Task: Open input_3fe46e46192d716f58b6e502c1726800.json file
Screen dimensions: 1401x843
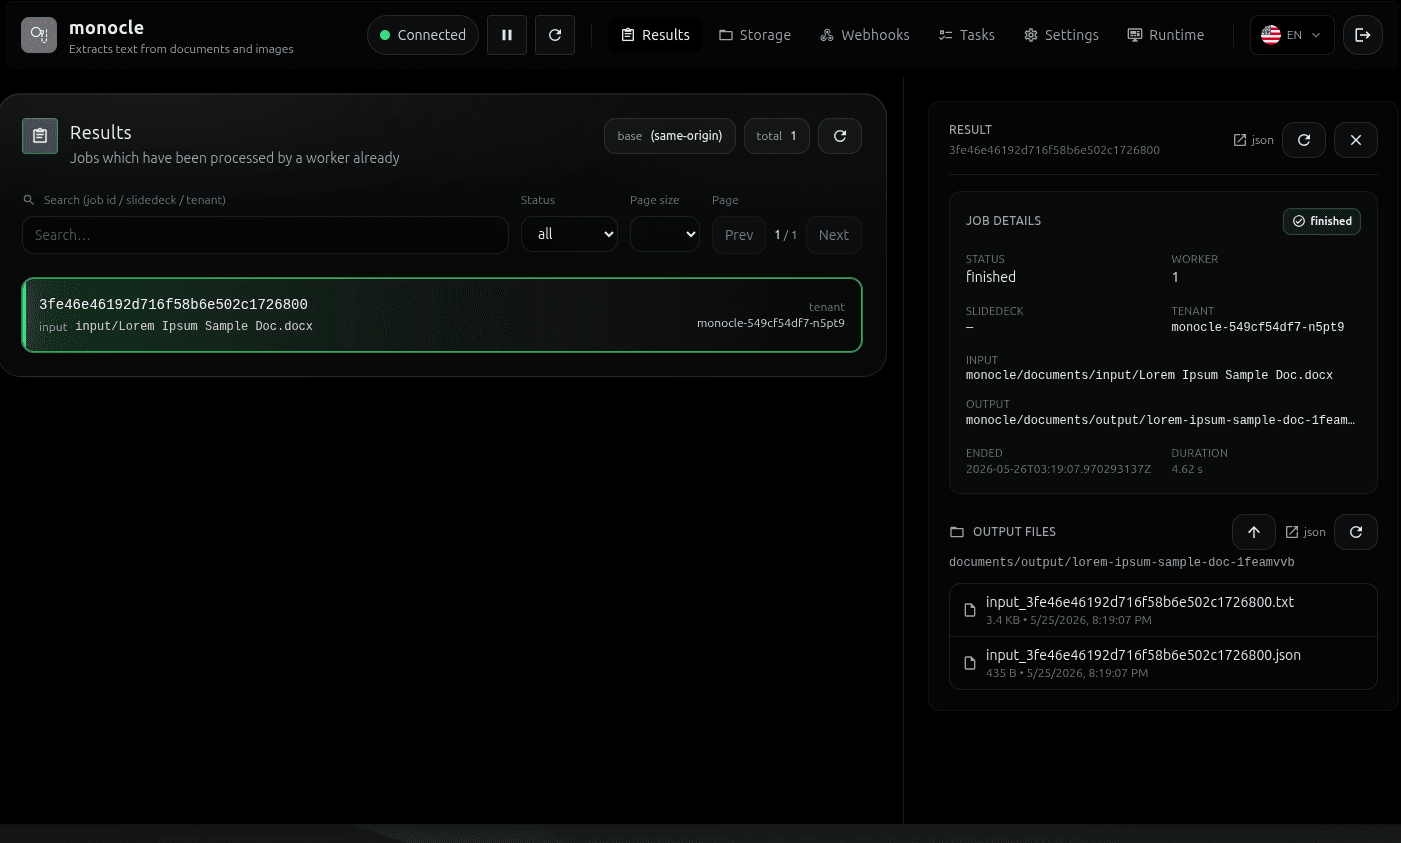Action: click(x=1163, y=663)
